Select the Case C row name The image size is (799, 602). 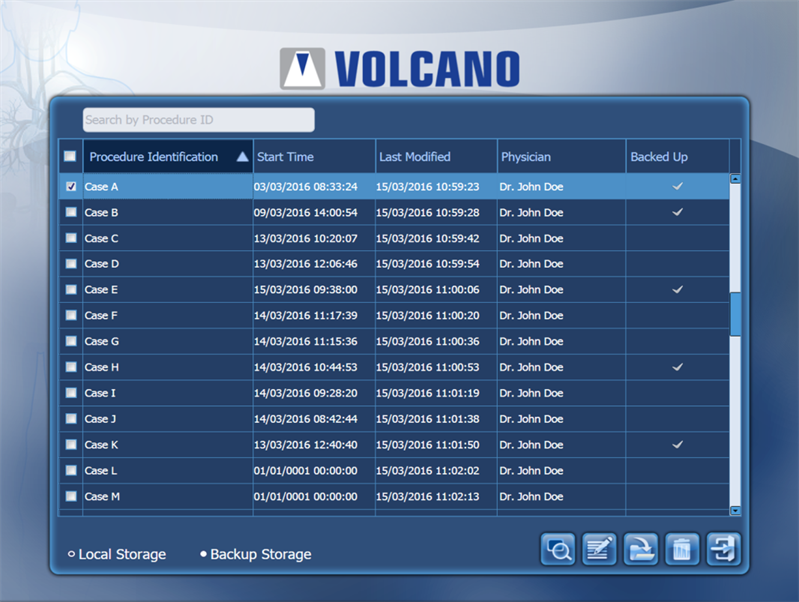(101, 238)
